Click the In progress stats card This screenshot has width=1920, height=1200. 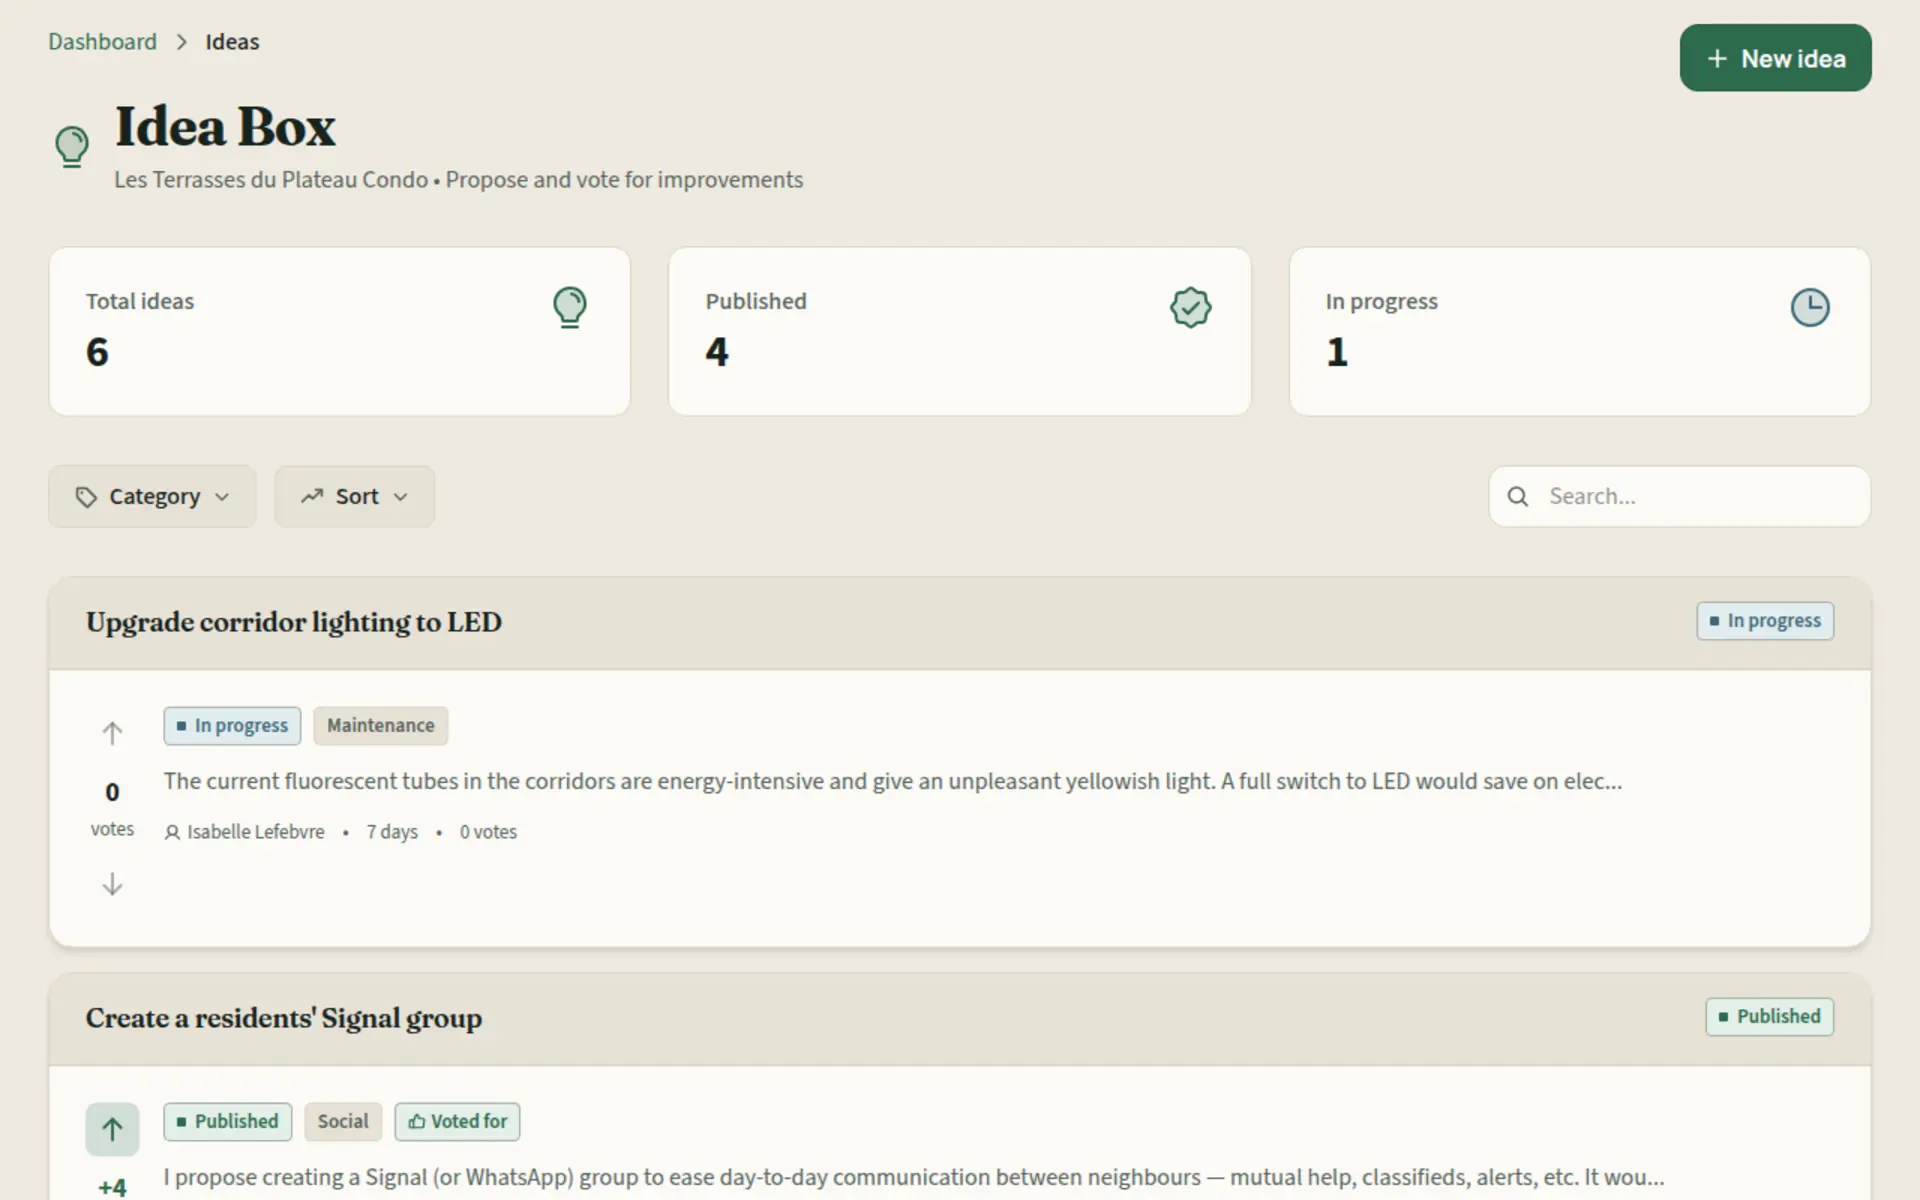coord(1580,332)
